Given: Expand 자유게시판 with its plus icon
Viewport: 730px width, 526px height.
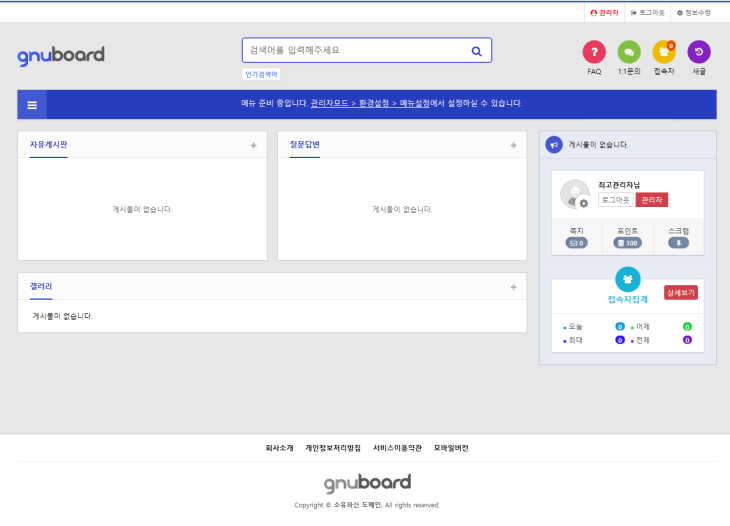Looking at the screenshot, I should click(x=254, y=145).
